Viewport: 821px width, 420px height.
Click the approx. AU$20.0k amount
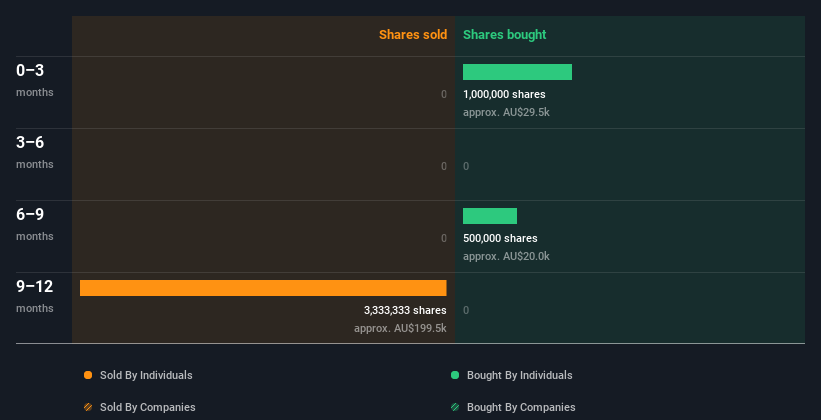pyautogui.click(x=506, y=256)
